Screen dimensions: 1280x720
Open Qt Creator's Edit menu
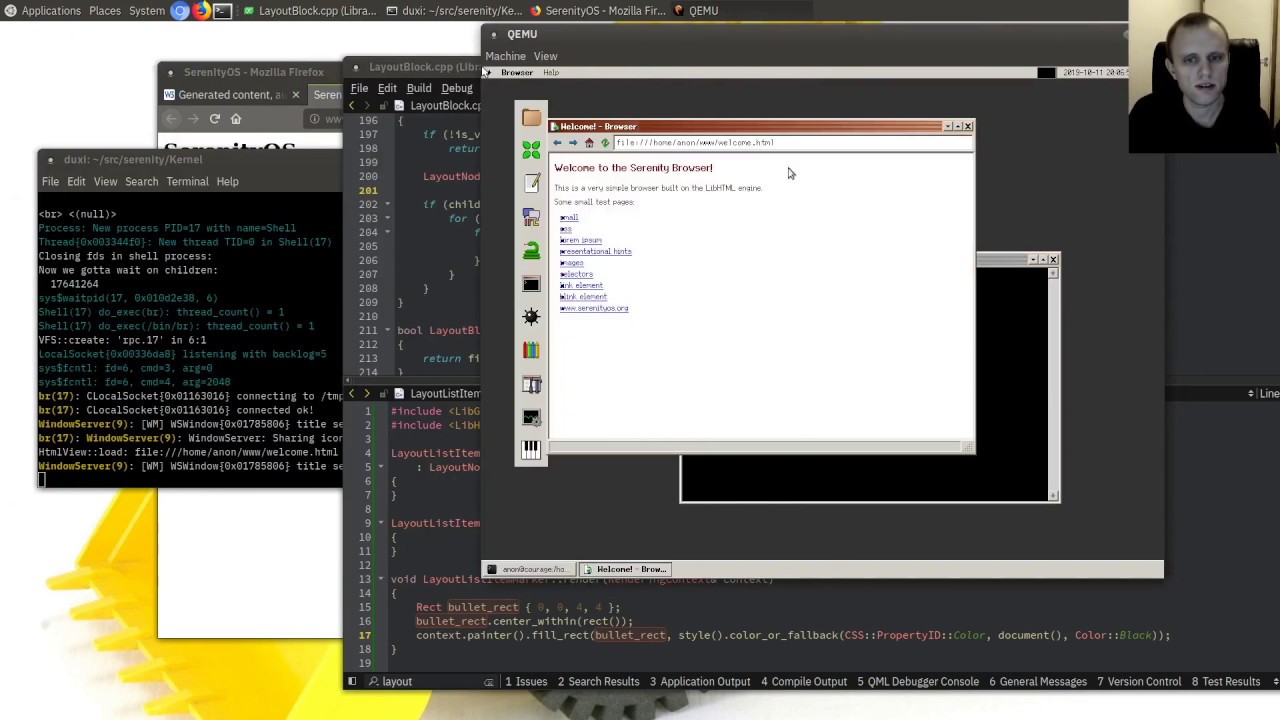pyautogui.click(x=387, y=88)
